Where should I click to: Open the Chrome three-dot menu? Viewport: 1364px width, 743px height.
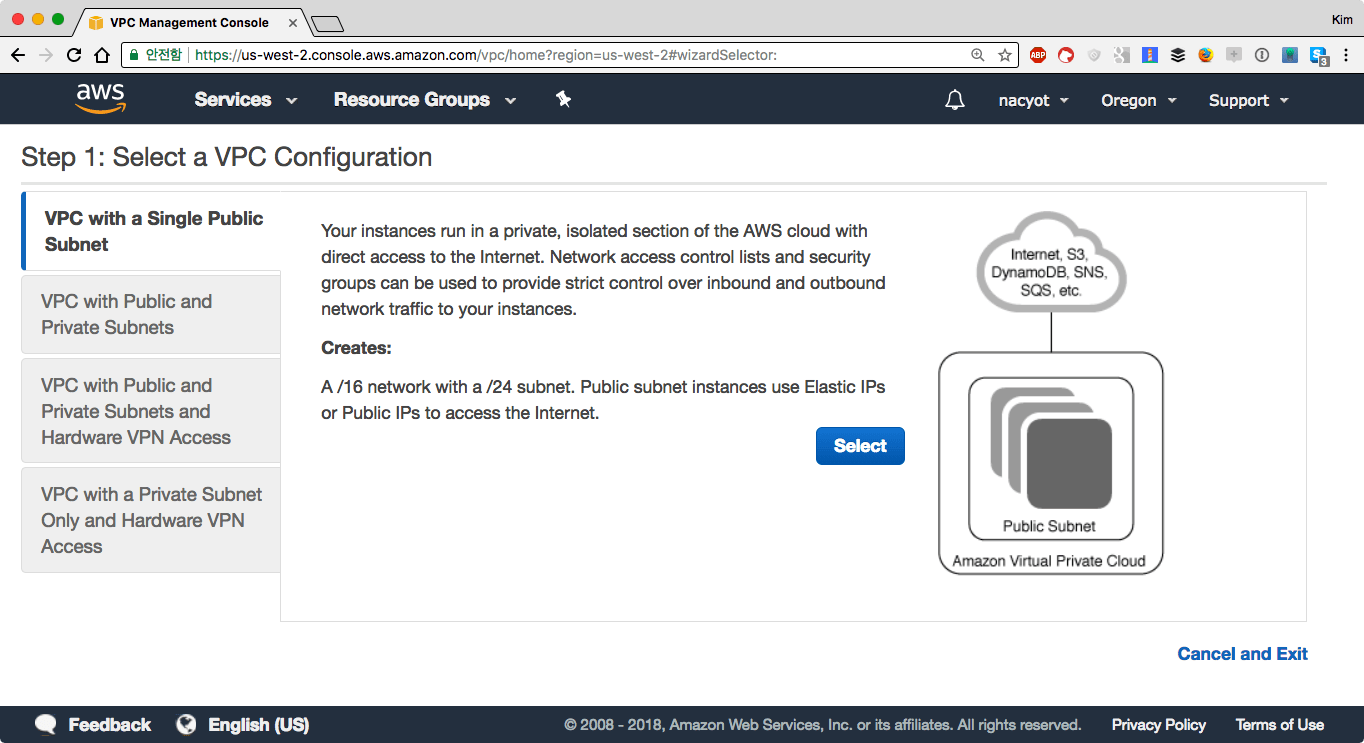click(1346, 55)
